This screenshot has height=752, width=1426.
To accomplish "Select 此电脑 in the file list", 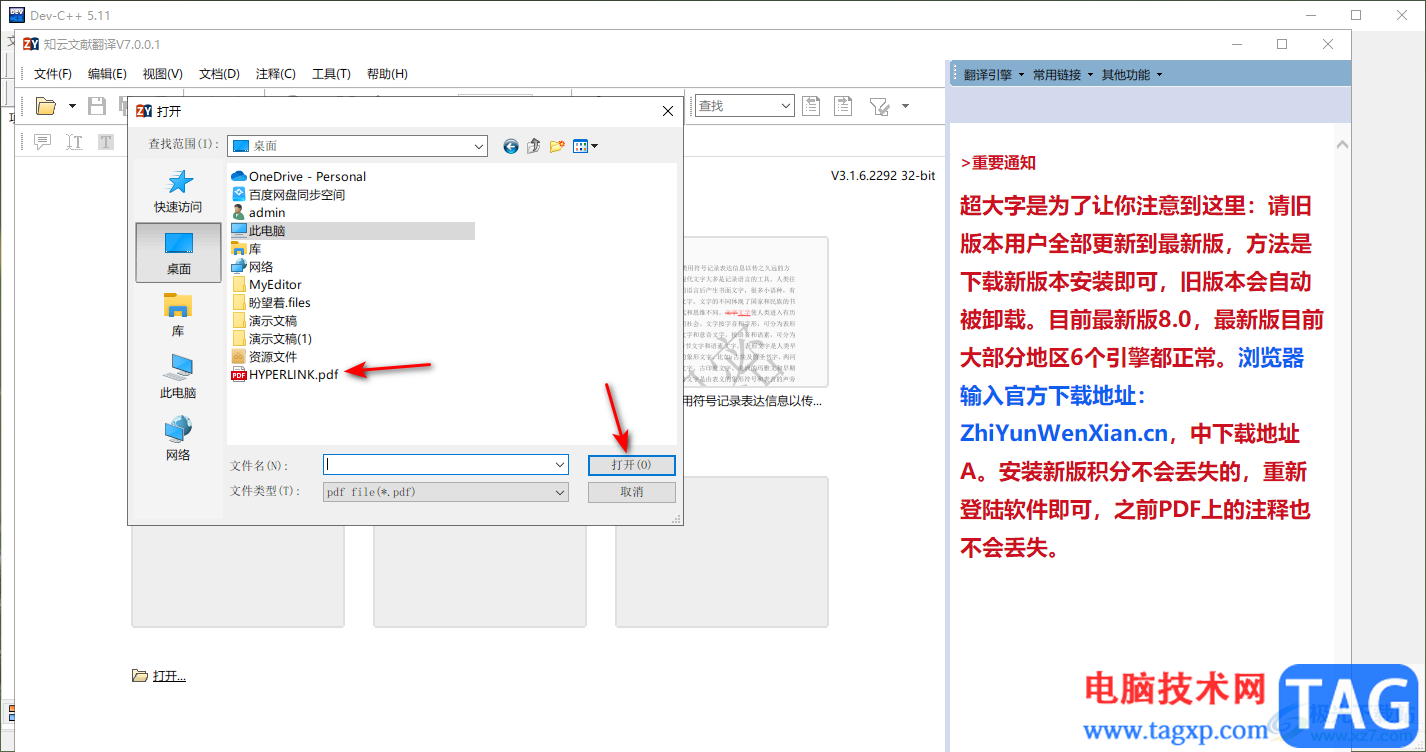I will pos(352,230).
